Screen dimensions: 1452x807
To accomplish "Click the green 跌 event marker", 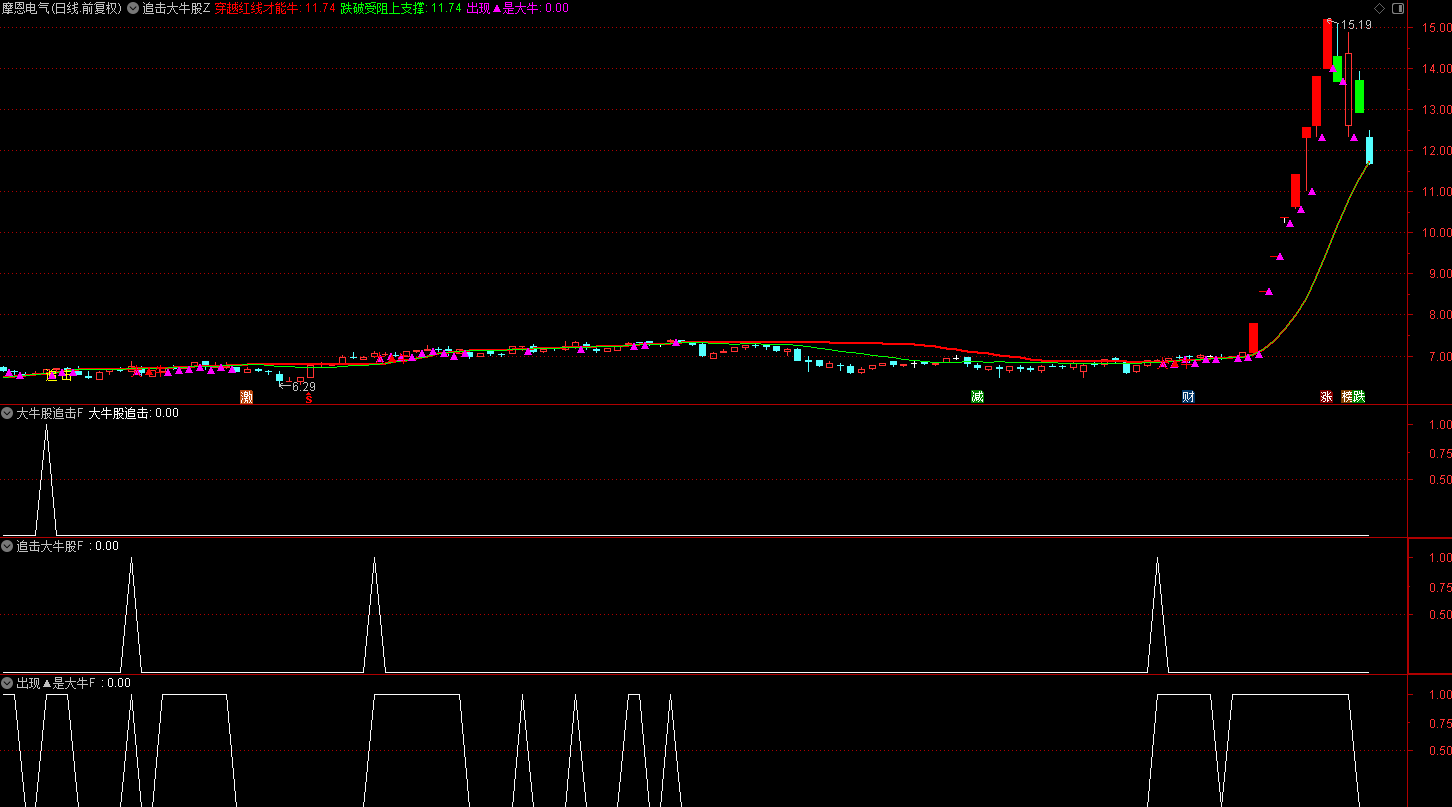I will click(1359, 397).
